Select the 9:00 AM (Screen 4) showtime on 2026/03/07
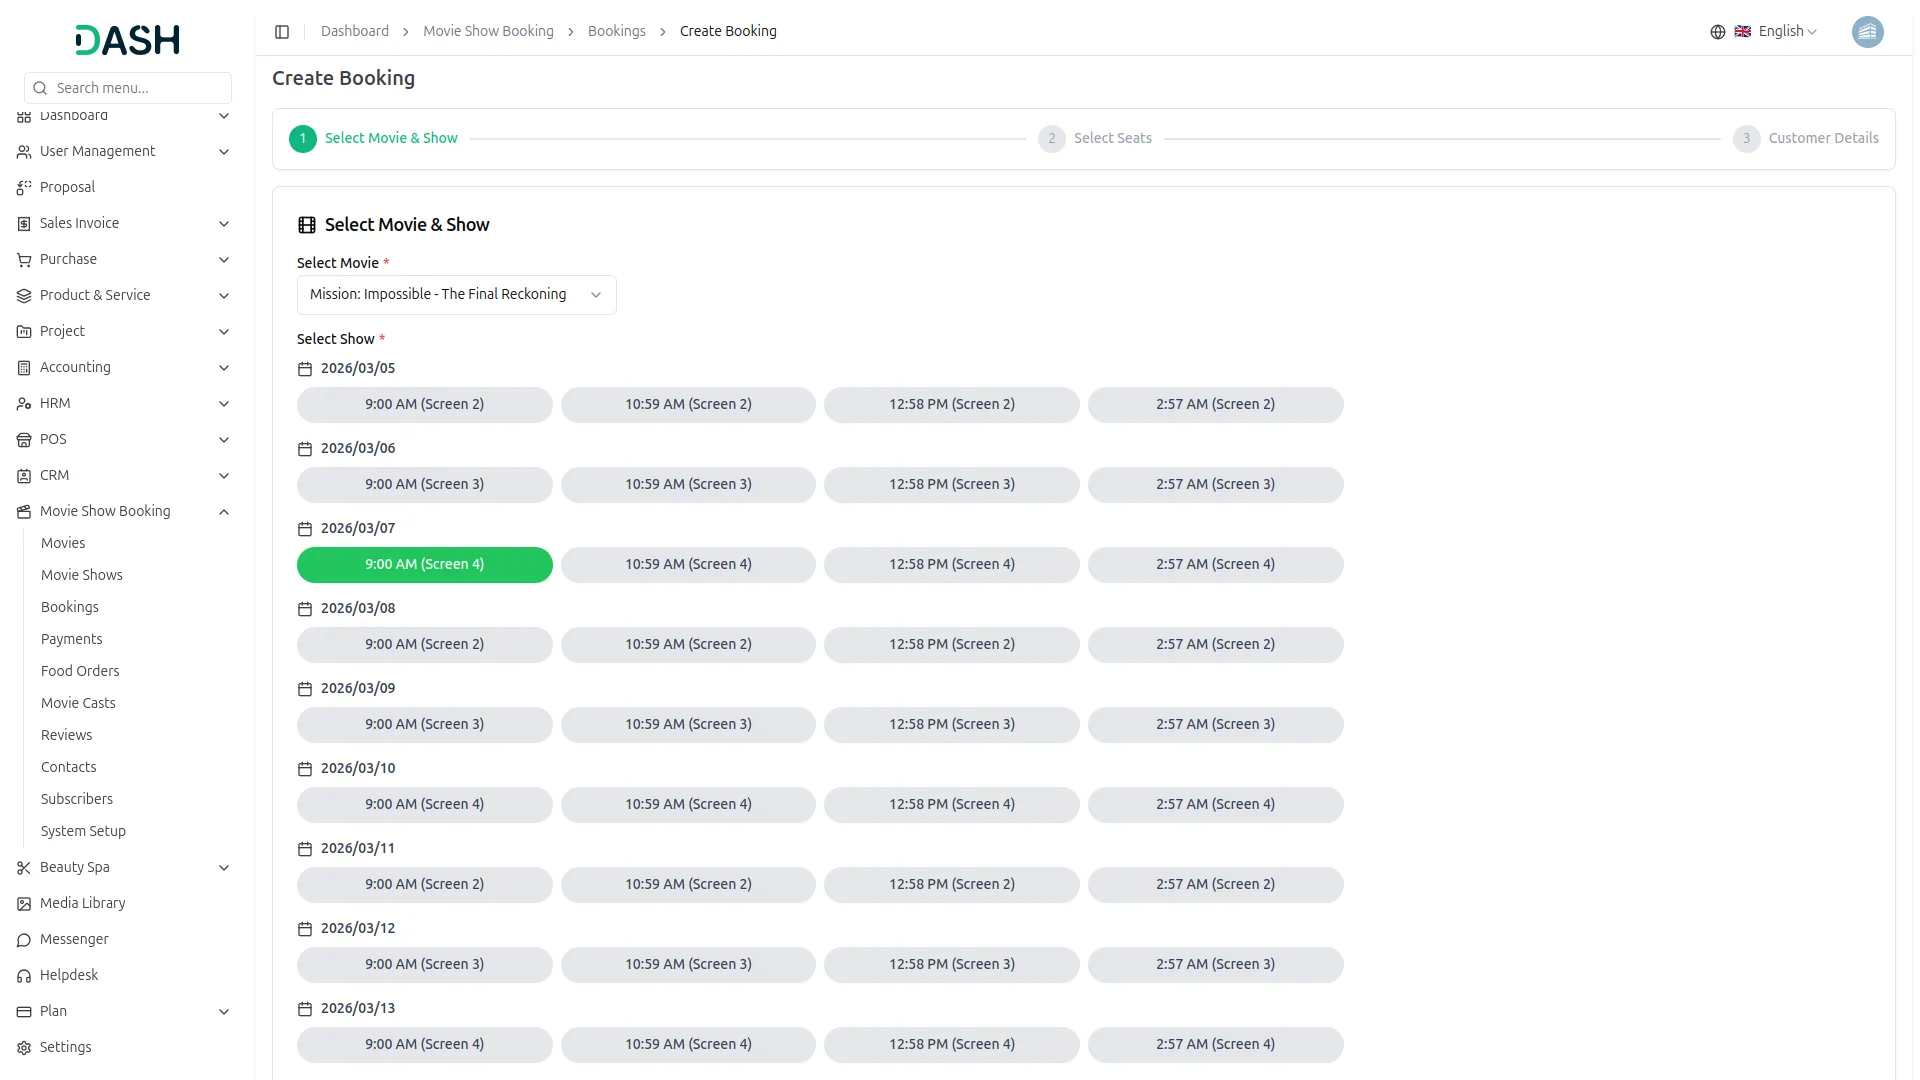 click(x=424, y=564)
